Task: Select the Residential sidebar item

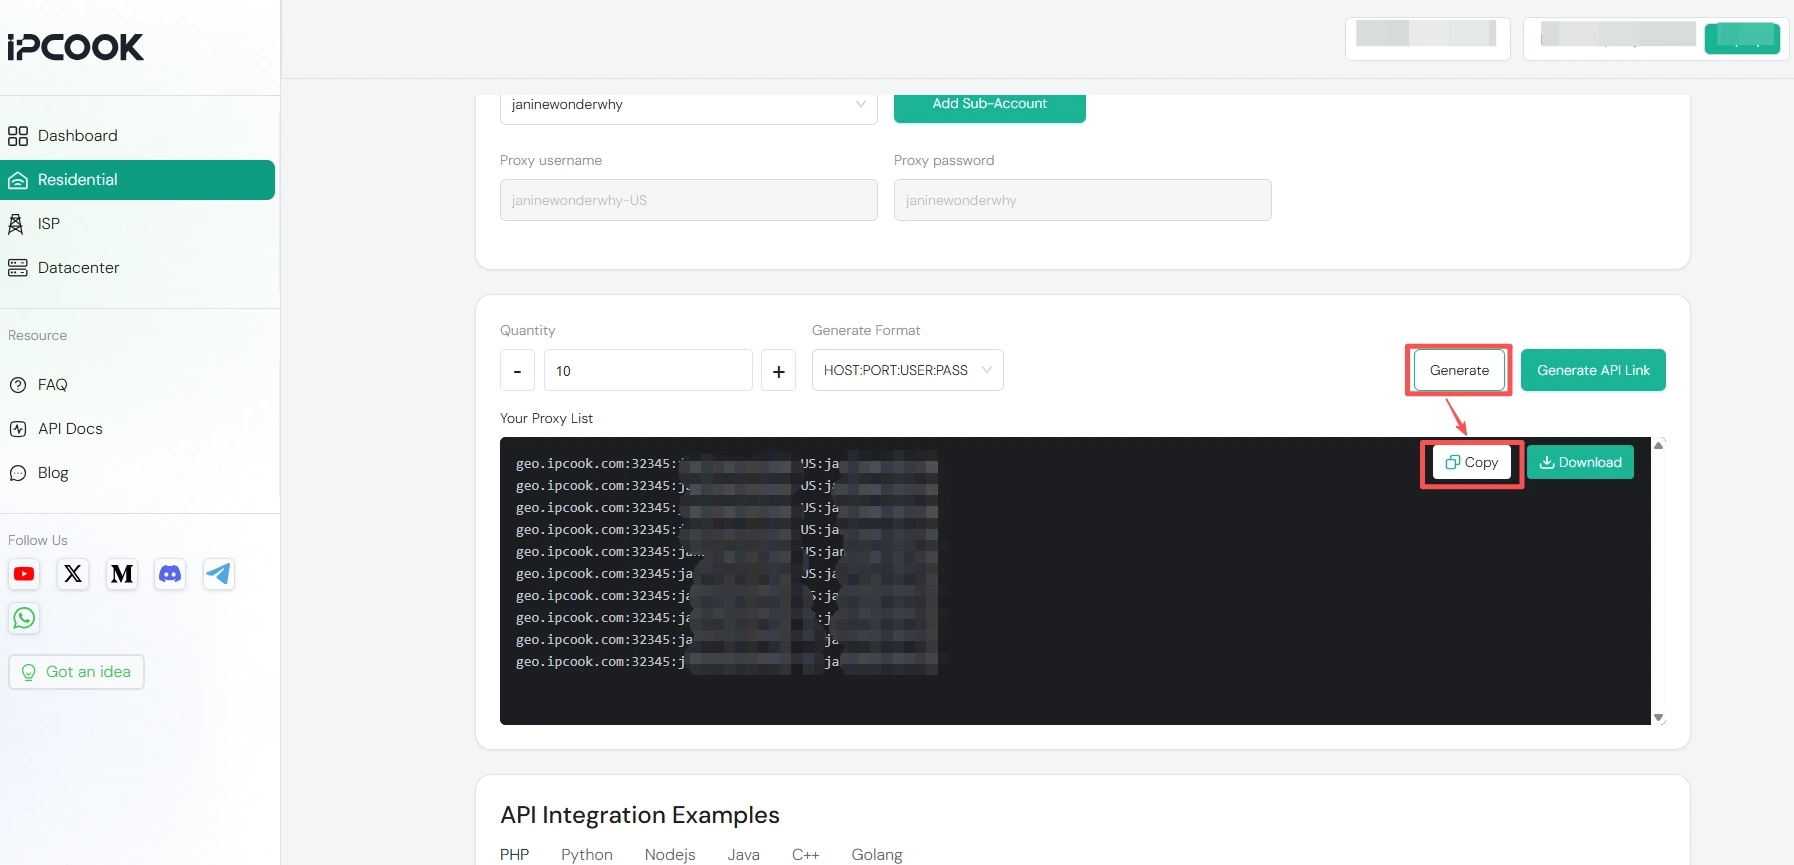Action: (x=137, y=180)
